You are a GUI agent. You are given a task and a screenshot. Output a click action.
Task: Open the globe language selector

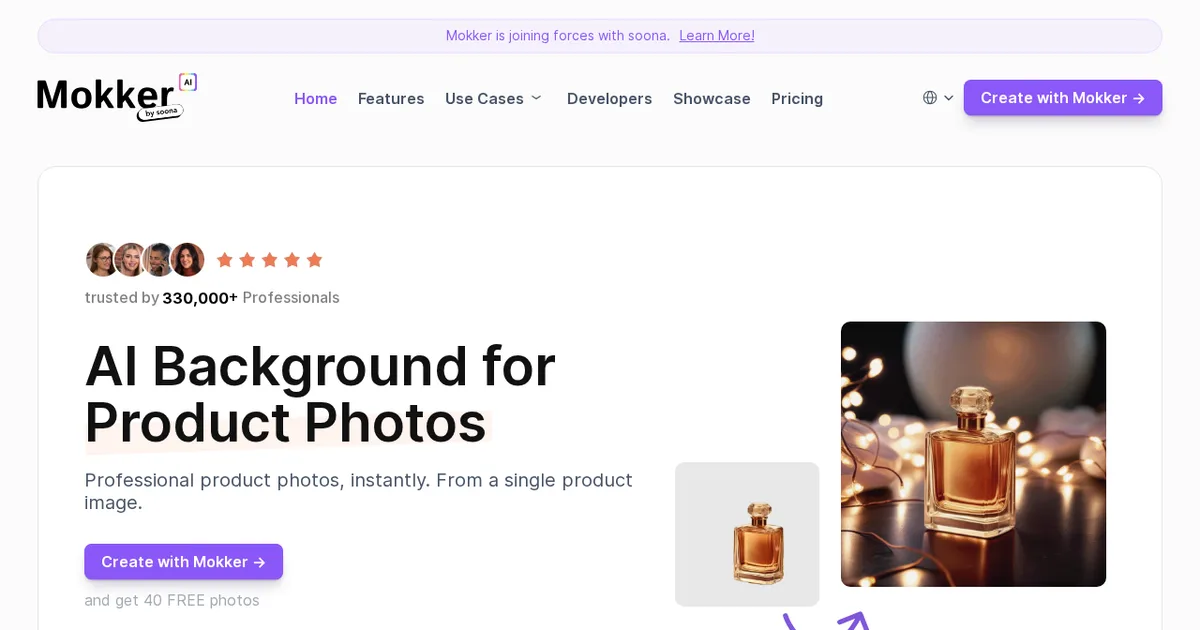pyautogui.click(x=930, y=98)
